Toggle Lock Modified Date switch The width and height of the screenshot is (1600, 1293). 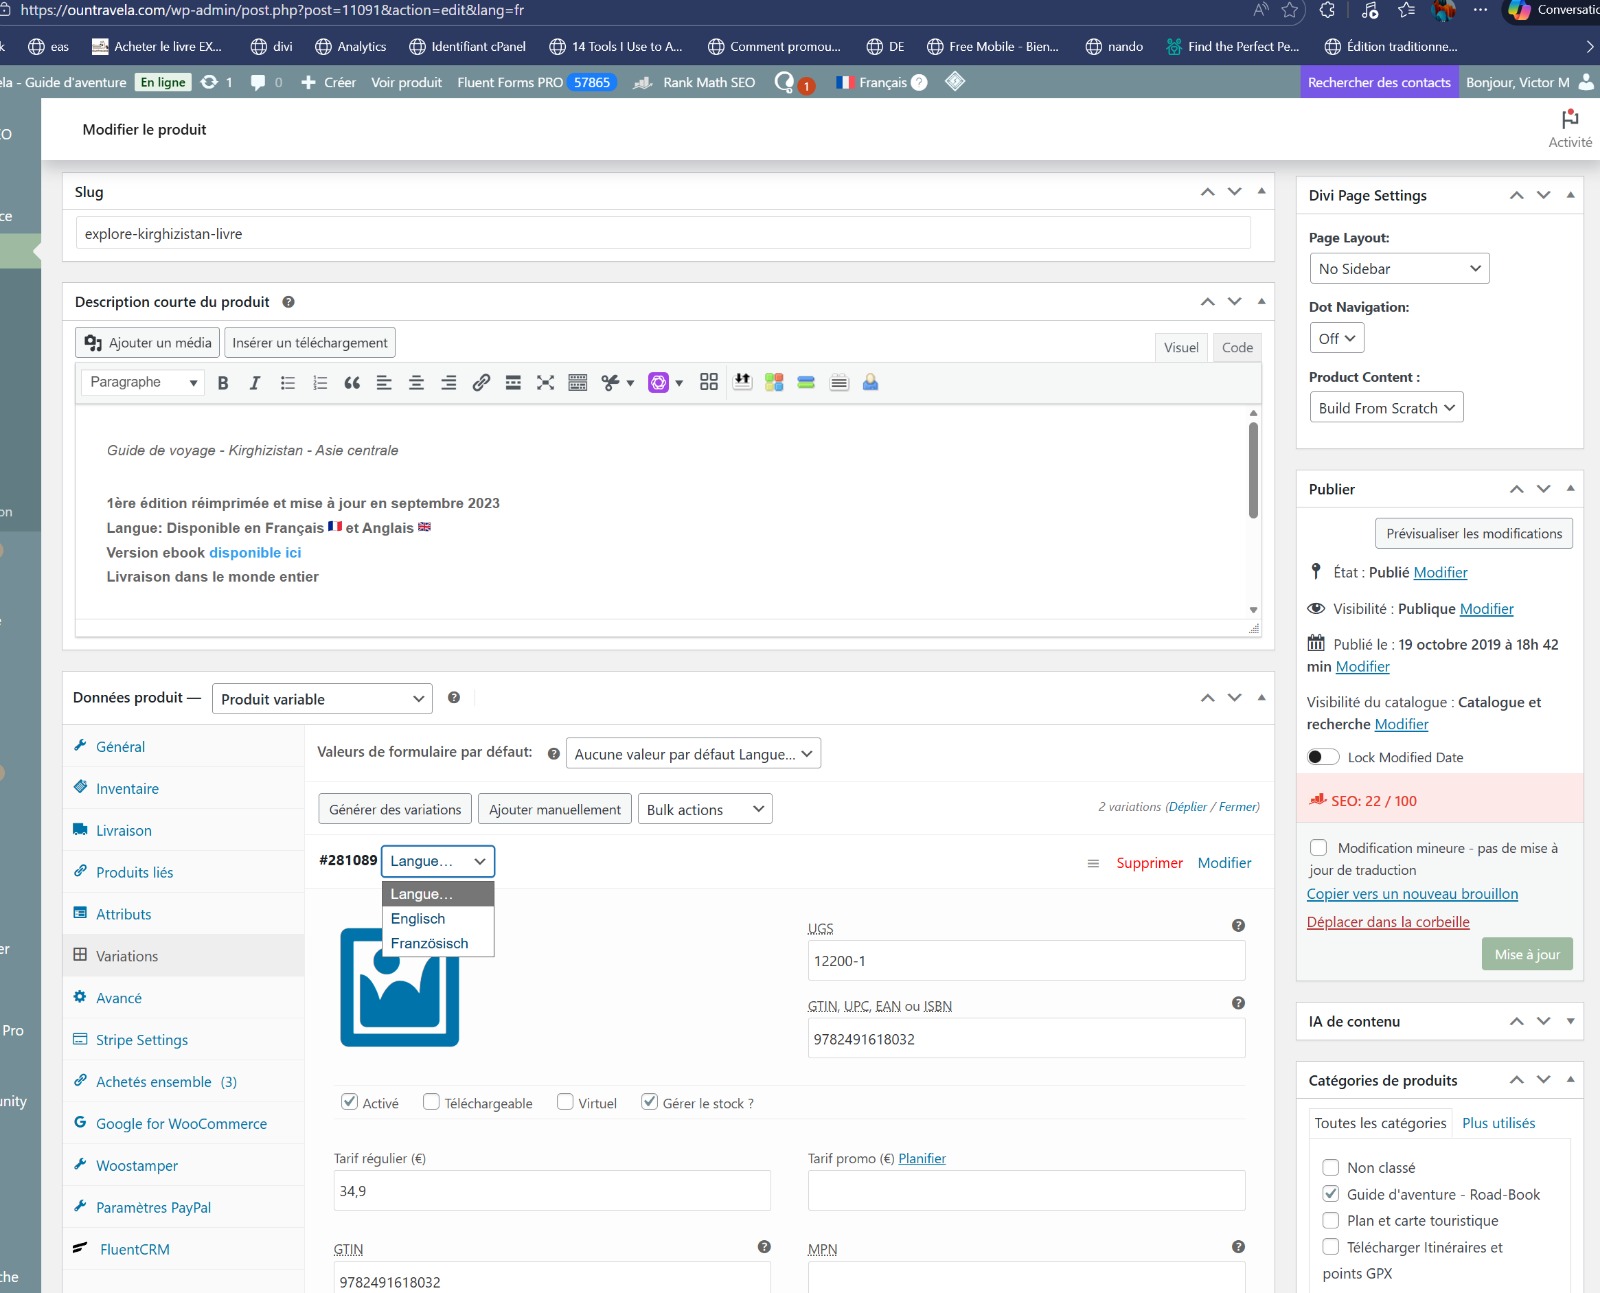[x=1322, y=757]
